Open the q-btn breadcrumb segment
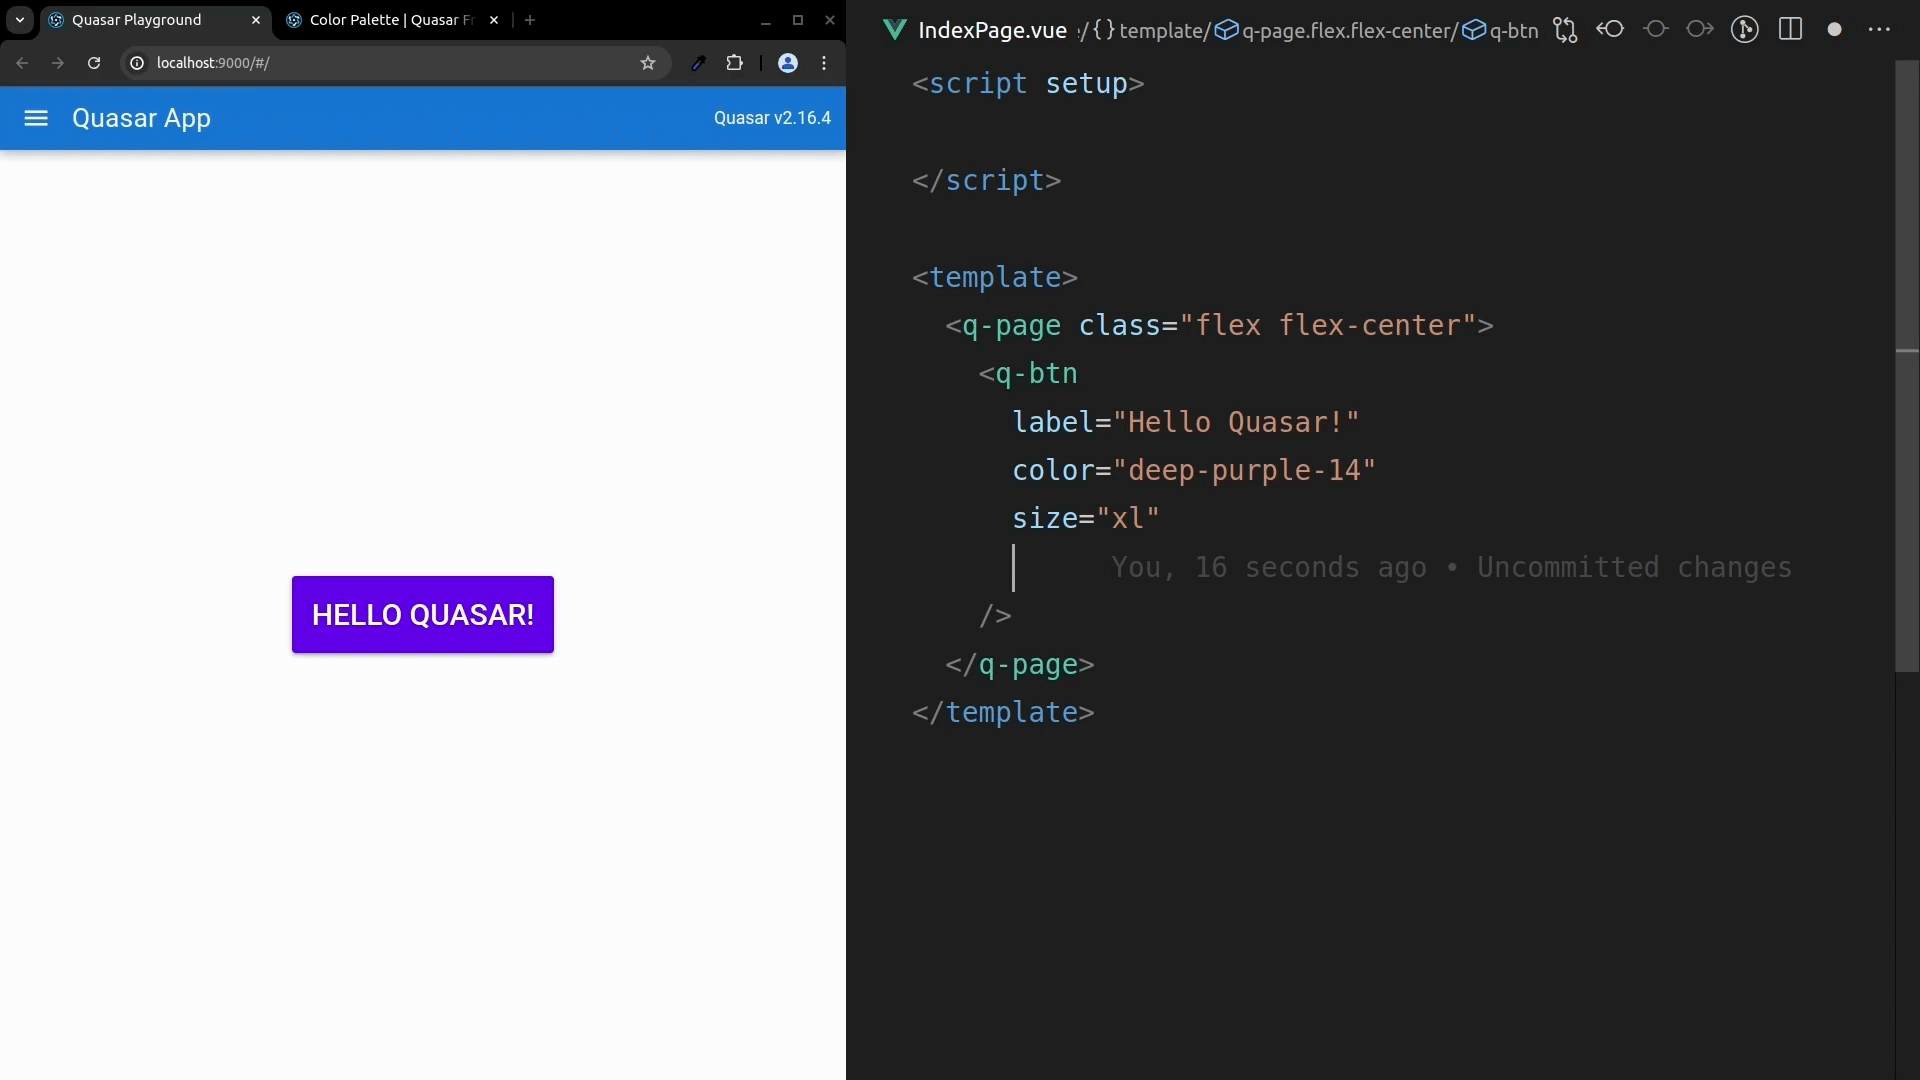The image size is (1920, 1080). pyautogui.click(x=1500, y=30)
